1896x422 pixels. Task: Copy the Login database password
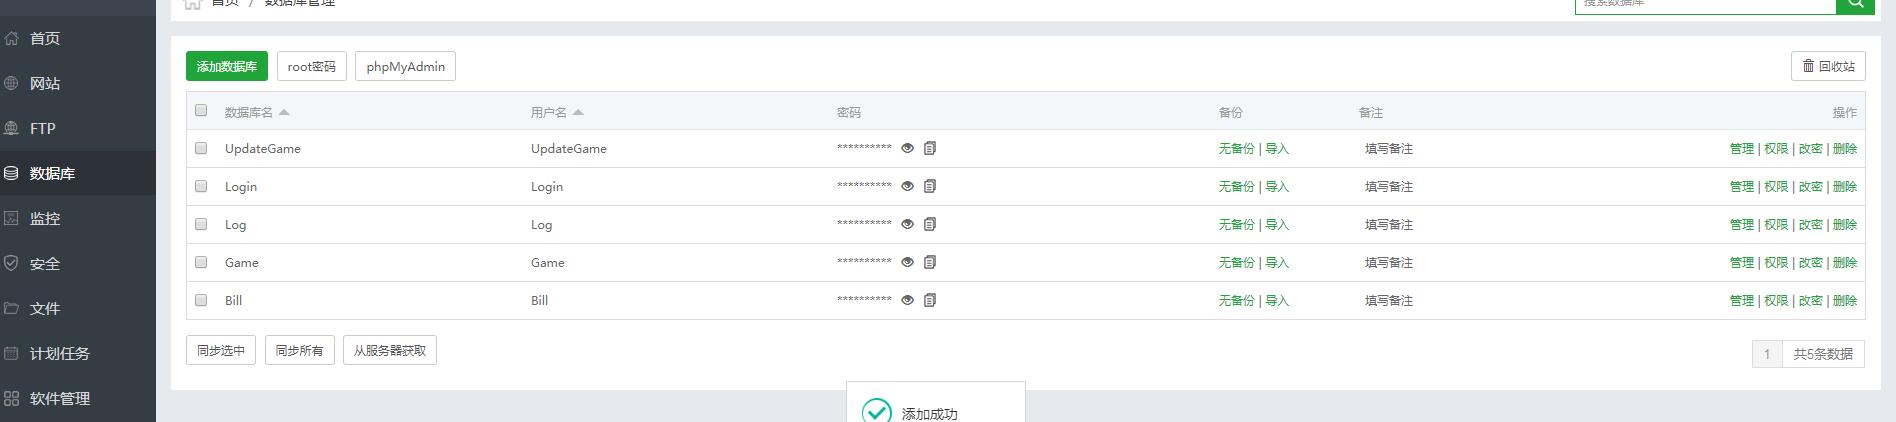[x=930, y=186]
